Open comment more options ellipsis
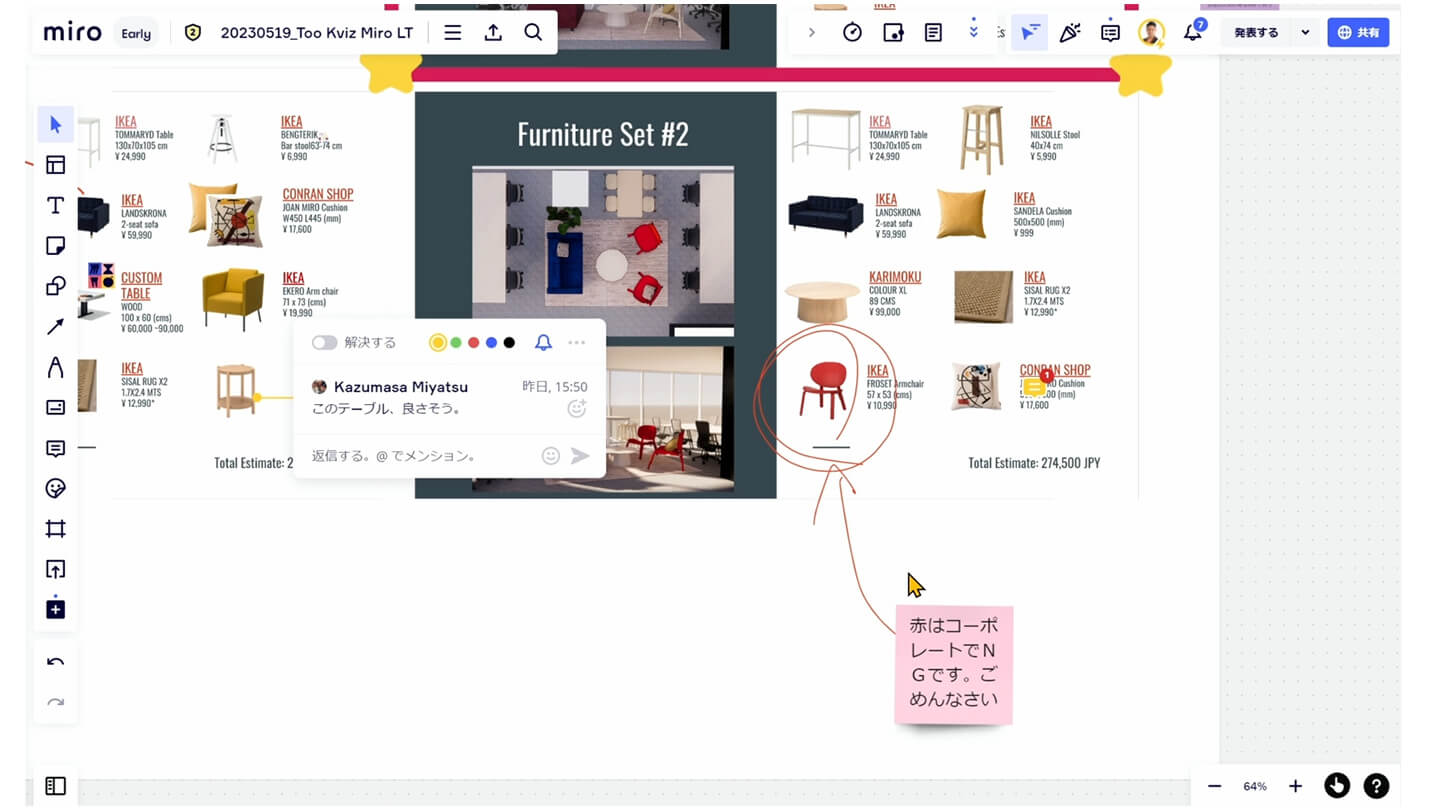This screenshot has width=1440, height=810. pos(577,343)
